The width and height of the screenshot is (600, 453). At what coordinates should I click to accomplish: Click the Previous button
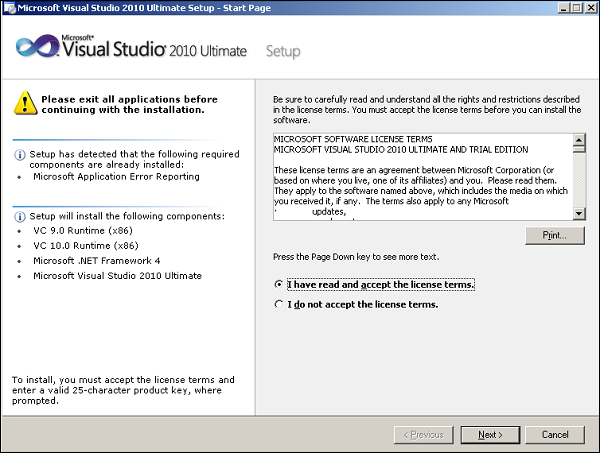tap(424, 435)
